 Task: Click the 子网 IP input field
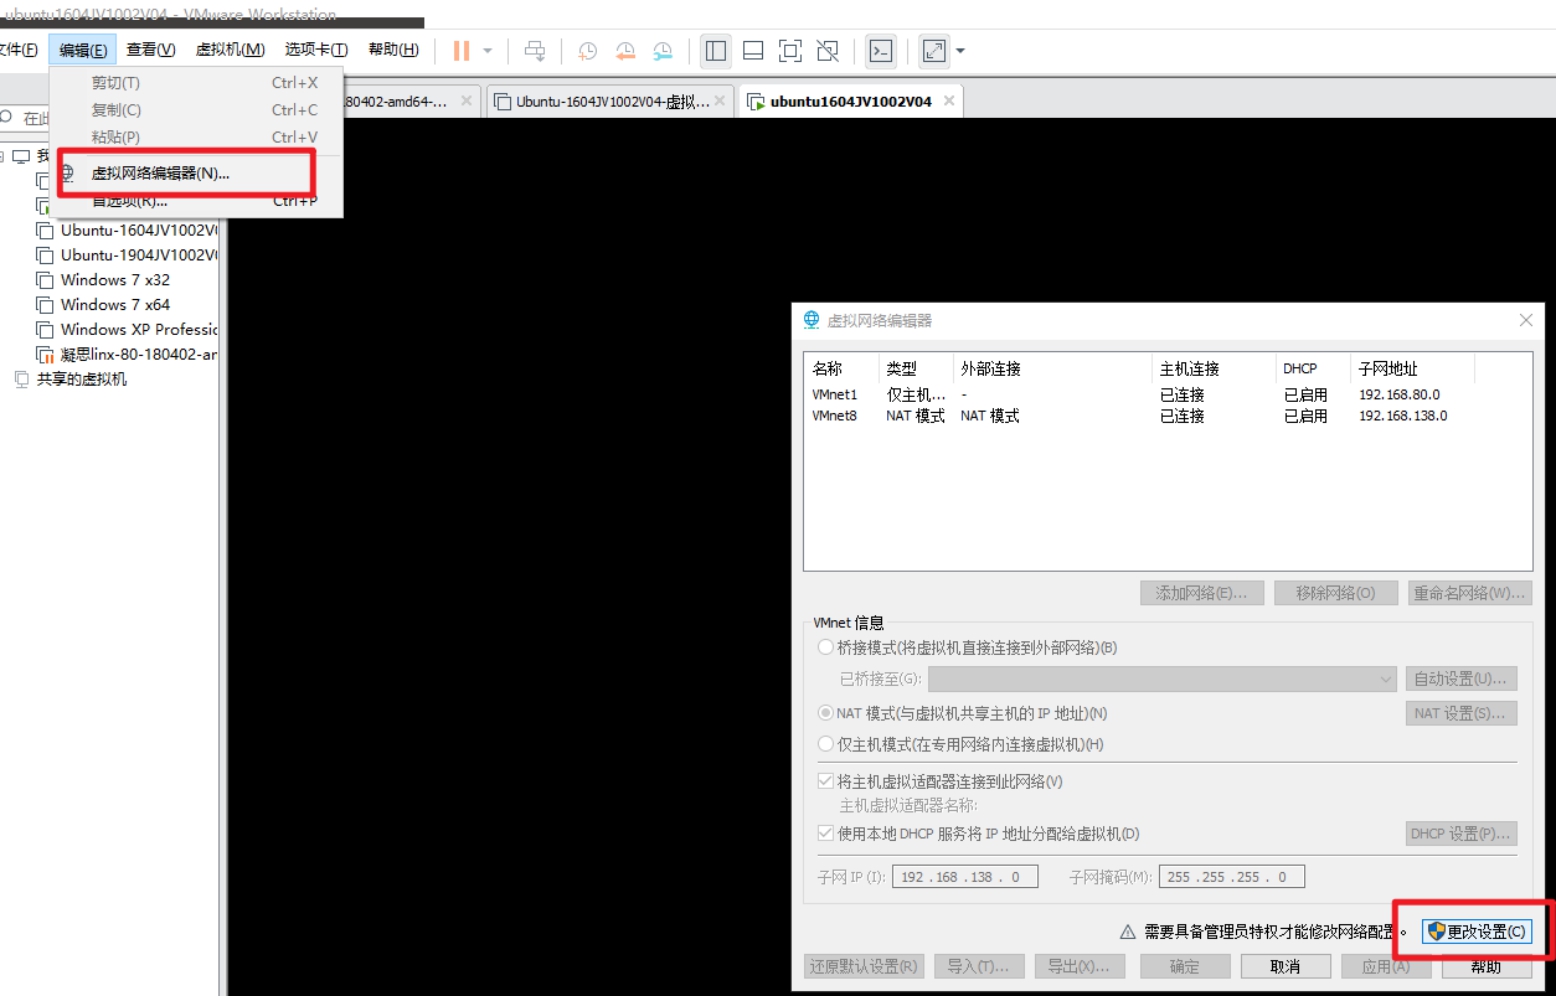tap(965, 877)
